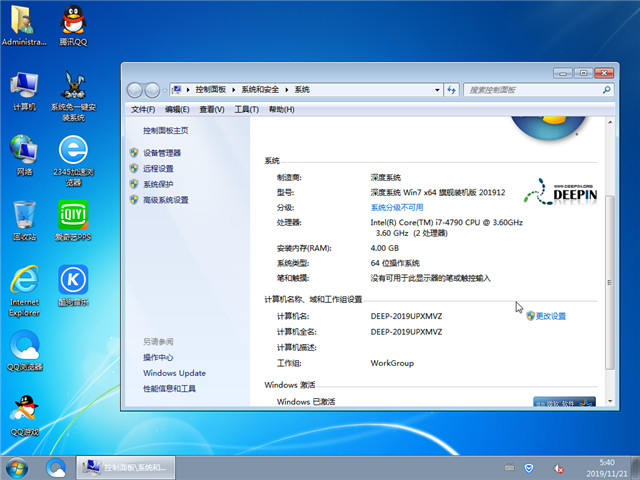Open the recent pages dropdown near nav arrows

pos(164,90)
